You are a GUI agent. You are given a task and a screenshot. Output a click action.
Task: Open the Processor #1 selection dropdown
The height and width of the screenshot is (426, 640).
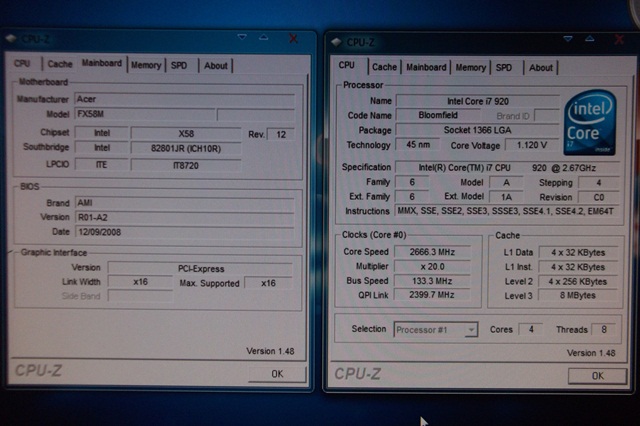(x=435, y=329)
